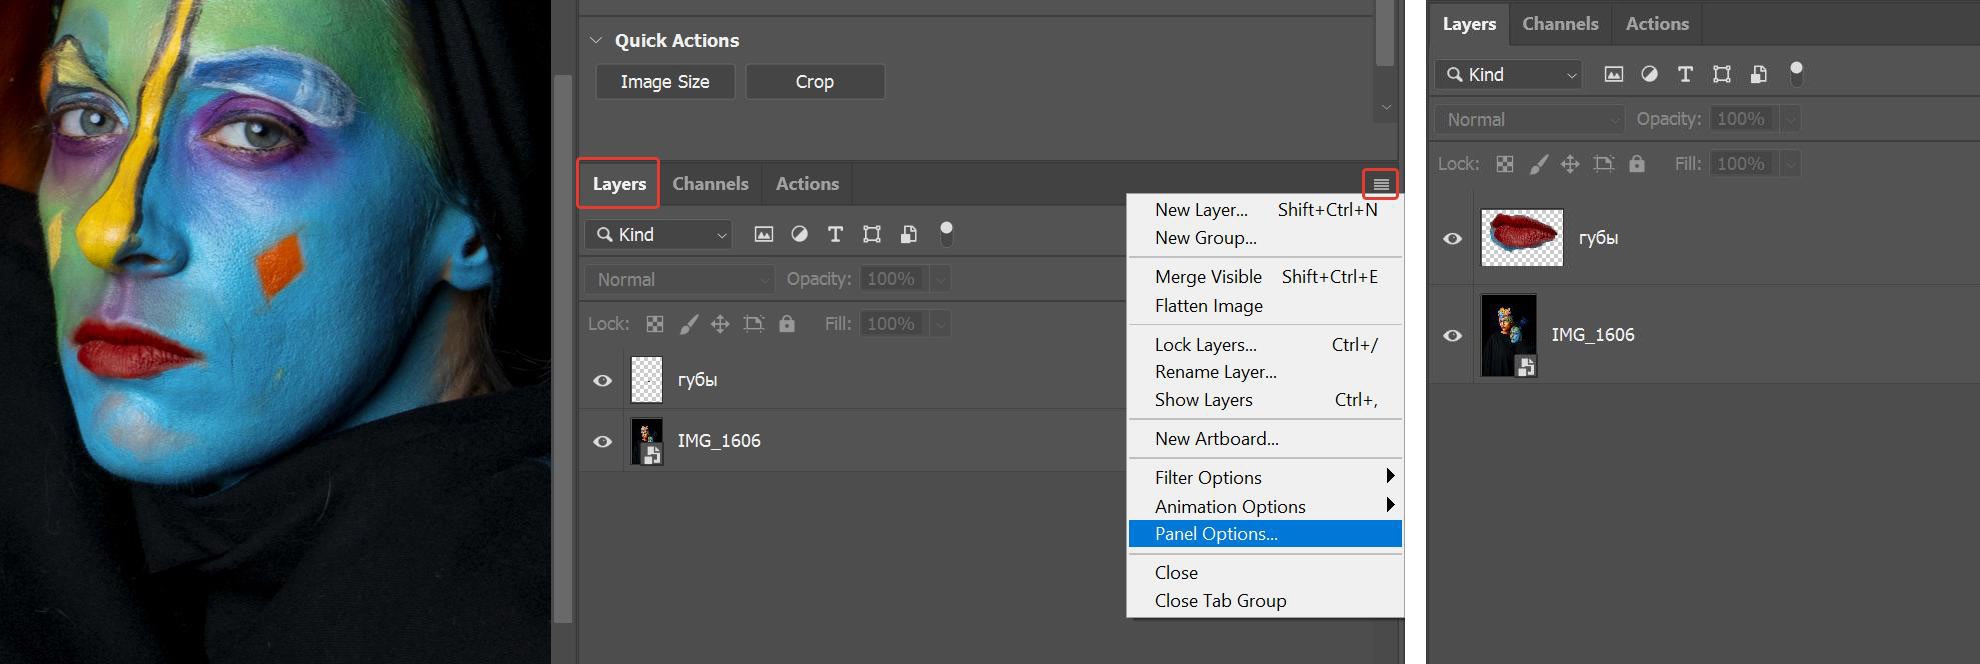The height and width of the screenshot is (664, 1980).
Task: Click the scrollbar beside Quick Actions
Action: pyautogui.click(x=1385, y=40)
